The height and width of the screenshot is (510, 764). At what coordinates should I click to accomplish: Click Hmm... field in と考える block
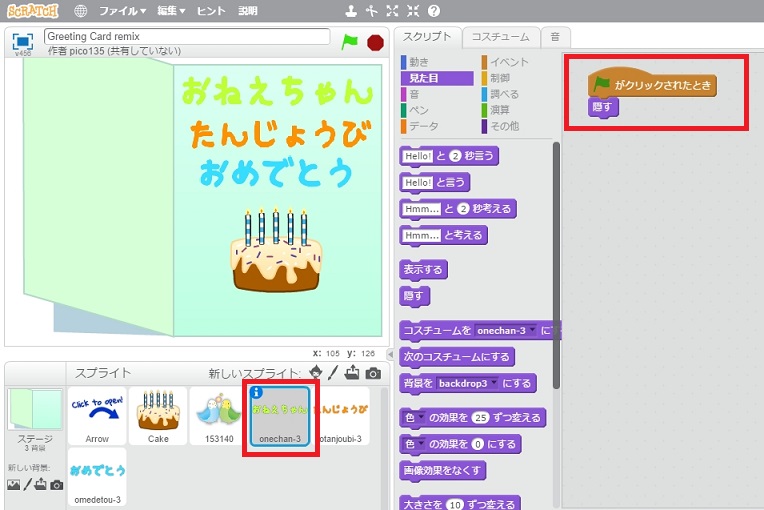coord(422,235)
